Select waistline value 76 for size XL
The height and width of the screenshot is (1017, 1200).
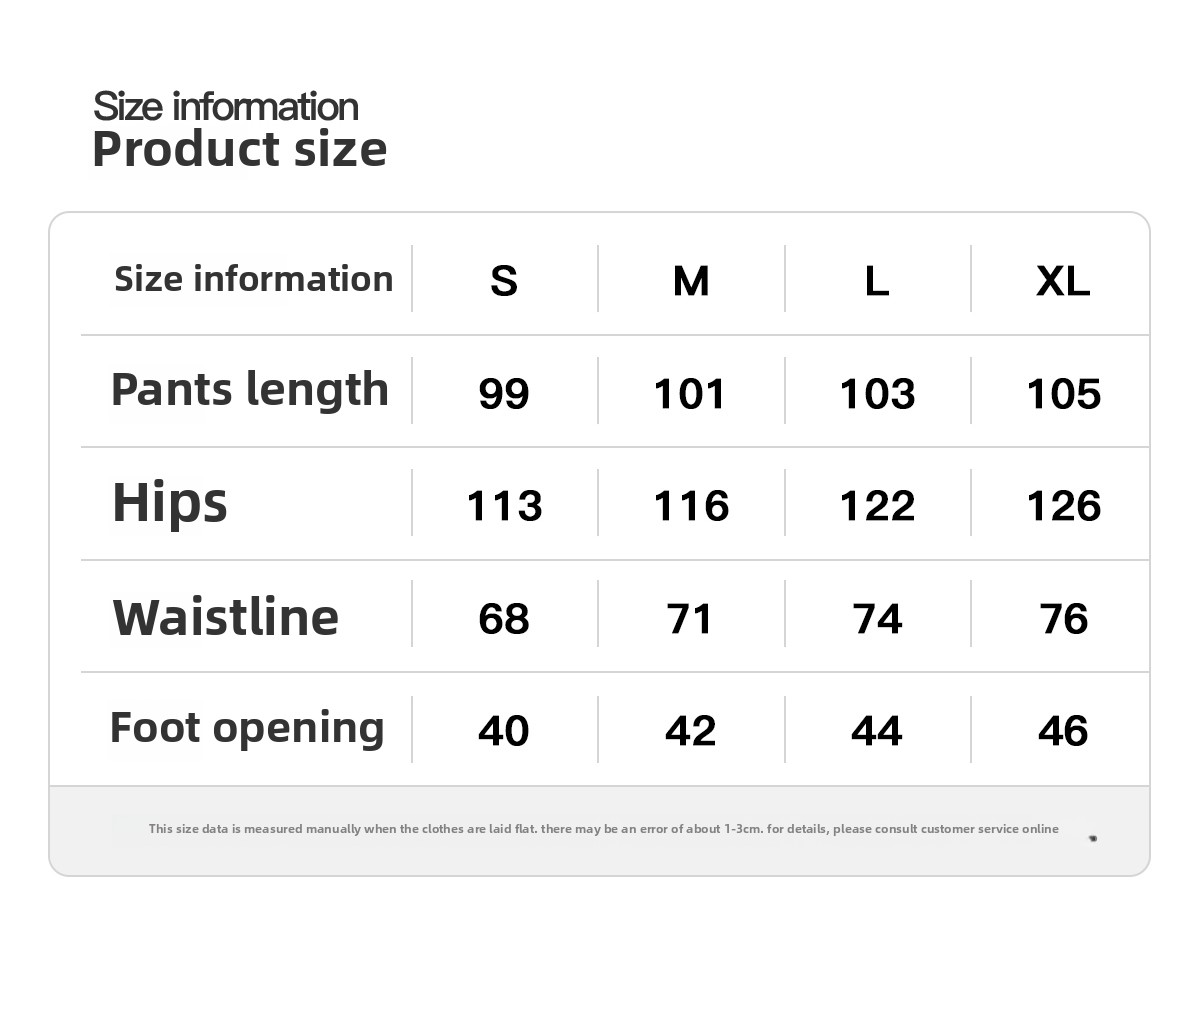pyautogui.click(x=1063, y=619)
